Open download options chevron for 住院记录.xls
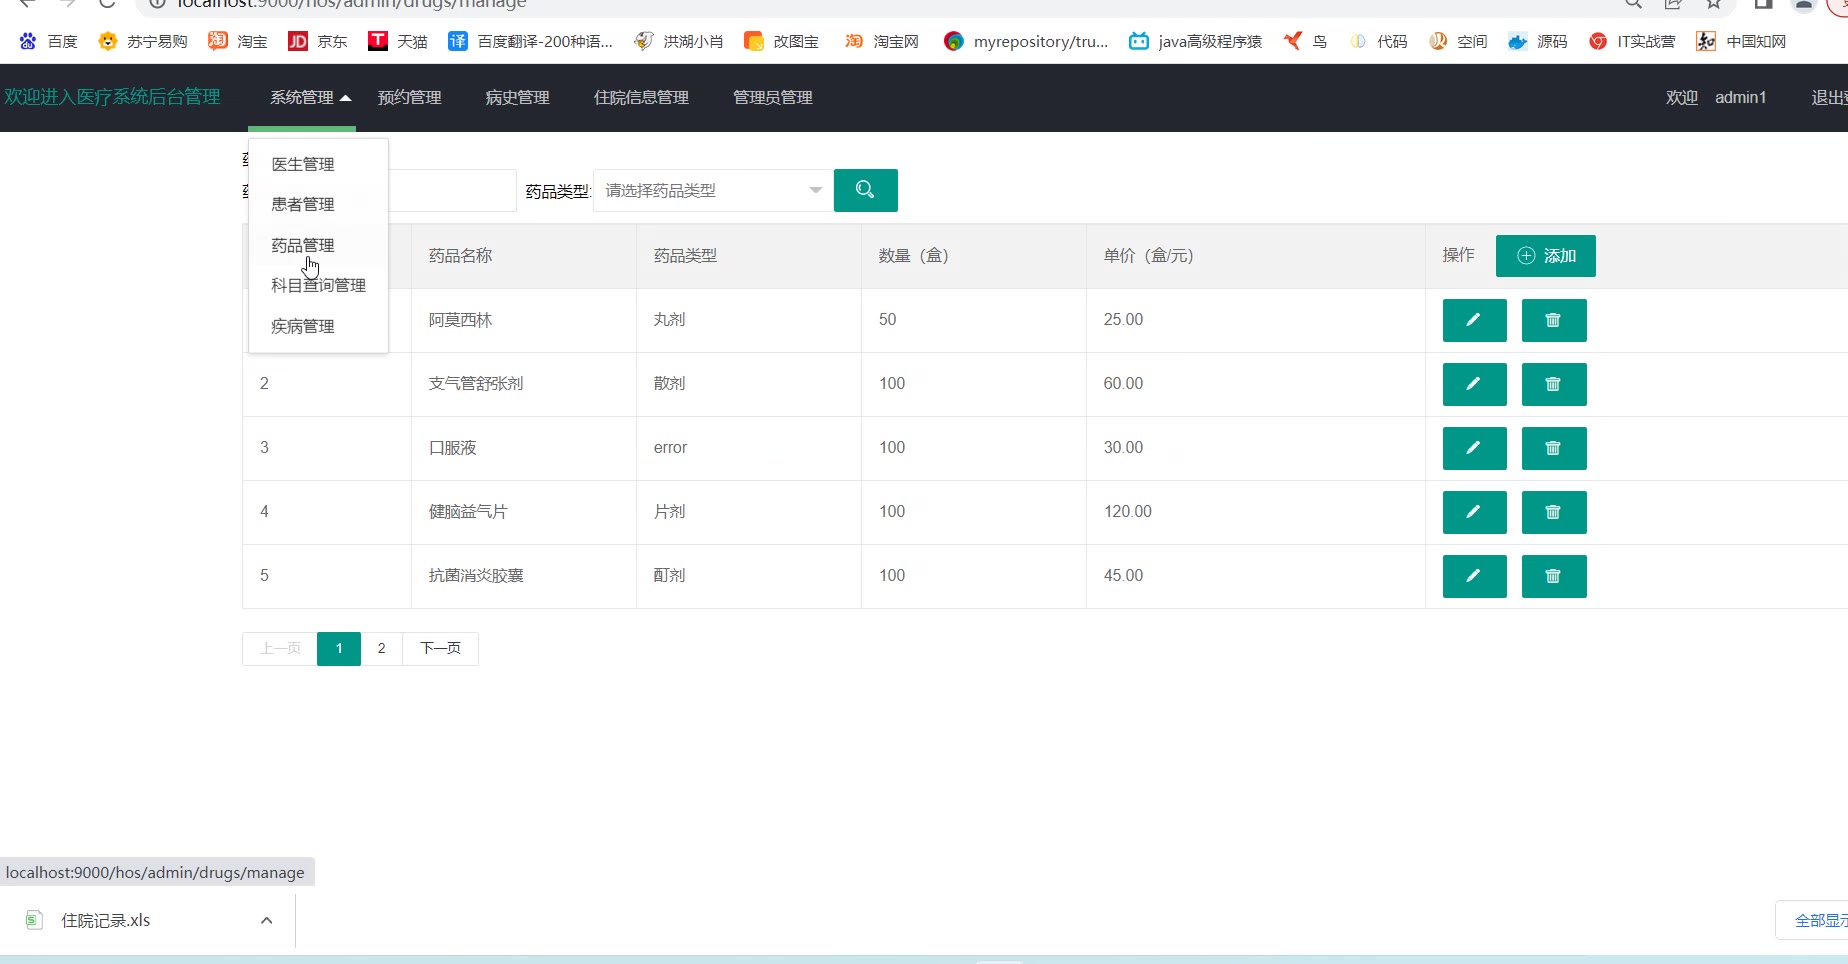This screenshot has height=964, width=1848. pyautogui.click(x=267, y=920)
